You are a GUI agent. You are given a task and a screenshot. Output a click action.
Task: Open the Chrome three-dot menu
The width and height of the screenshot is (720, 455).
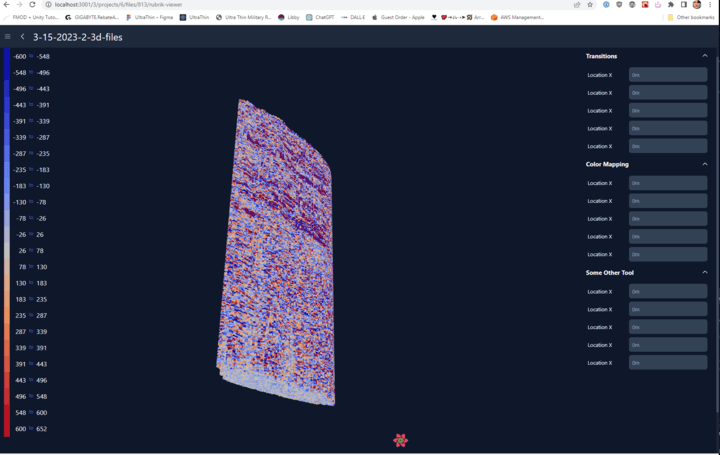[710, 5]
